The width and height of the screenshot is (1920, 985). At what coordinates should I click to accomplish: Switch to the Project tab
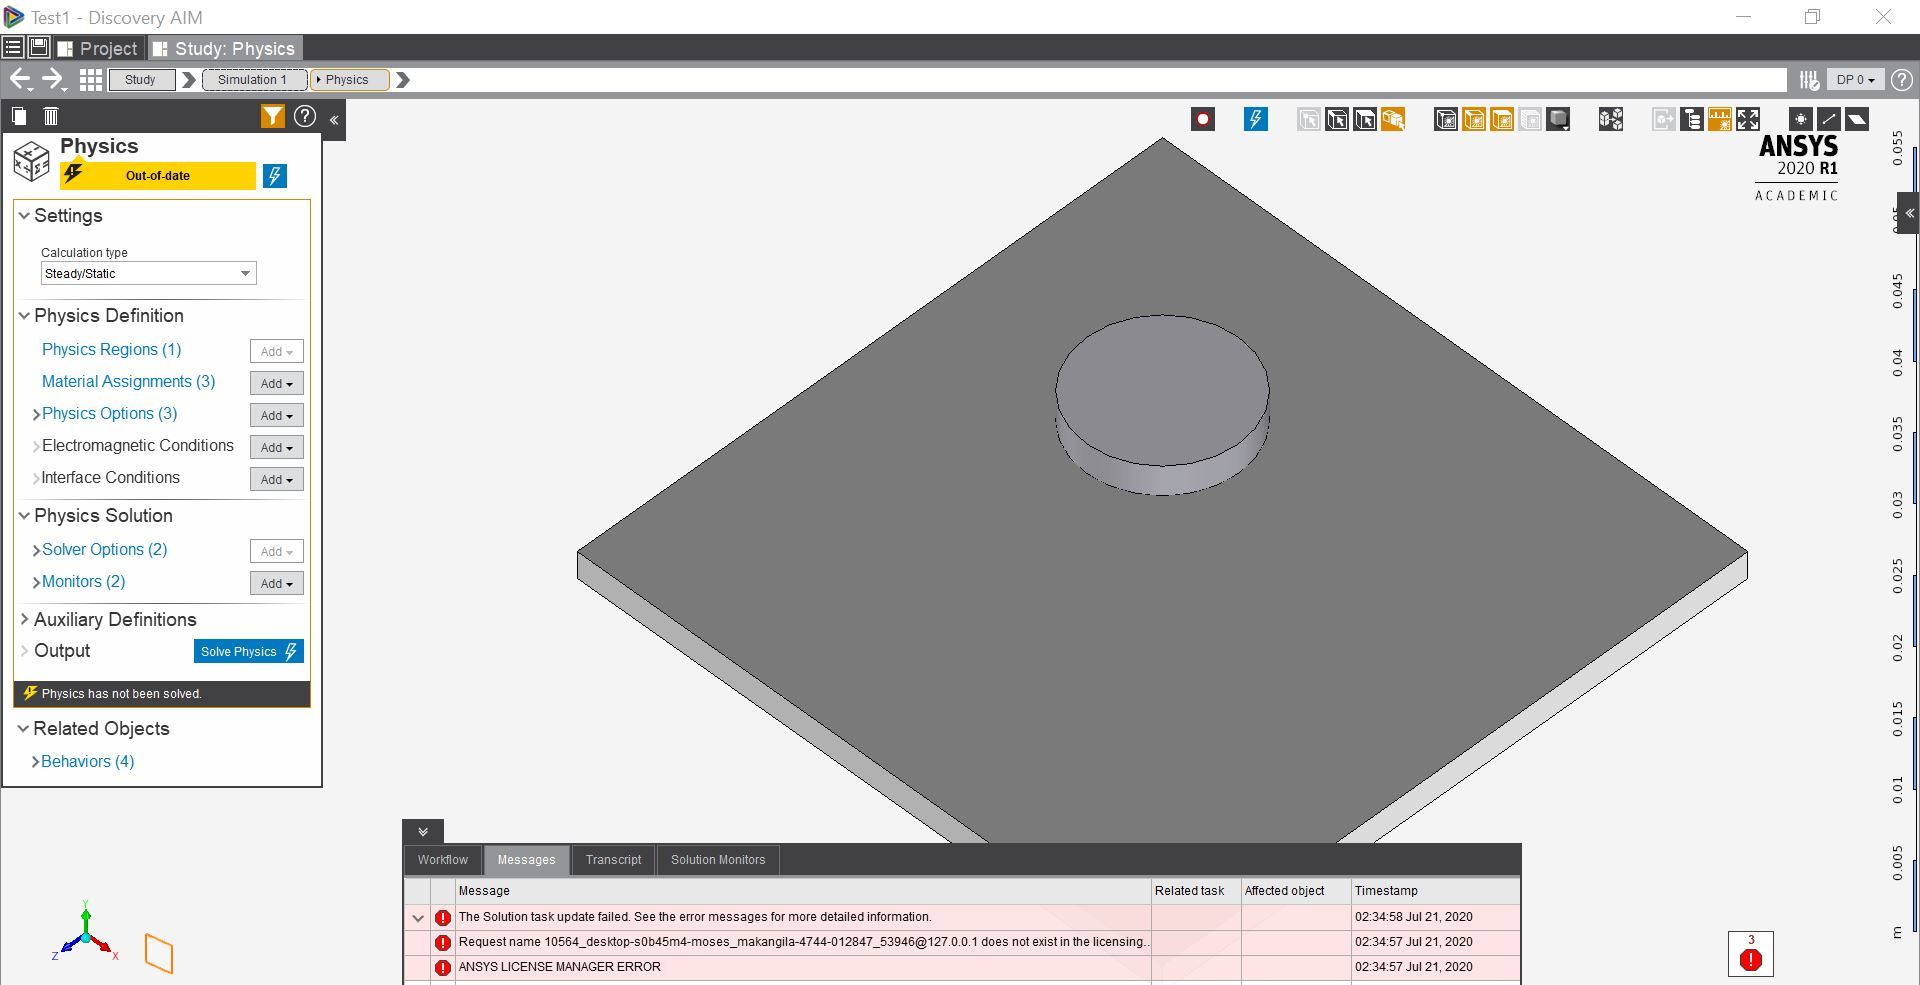point(98,48)
